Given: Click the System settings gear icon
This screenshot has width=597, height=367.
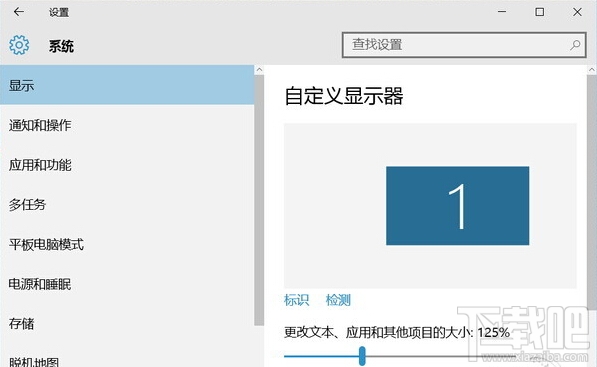Looking at the screenshot, I should 19,45.
